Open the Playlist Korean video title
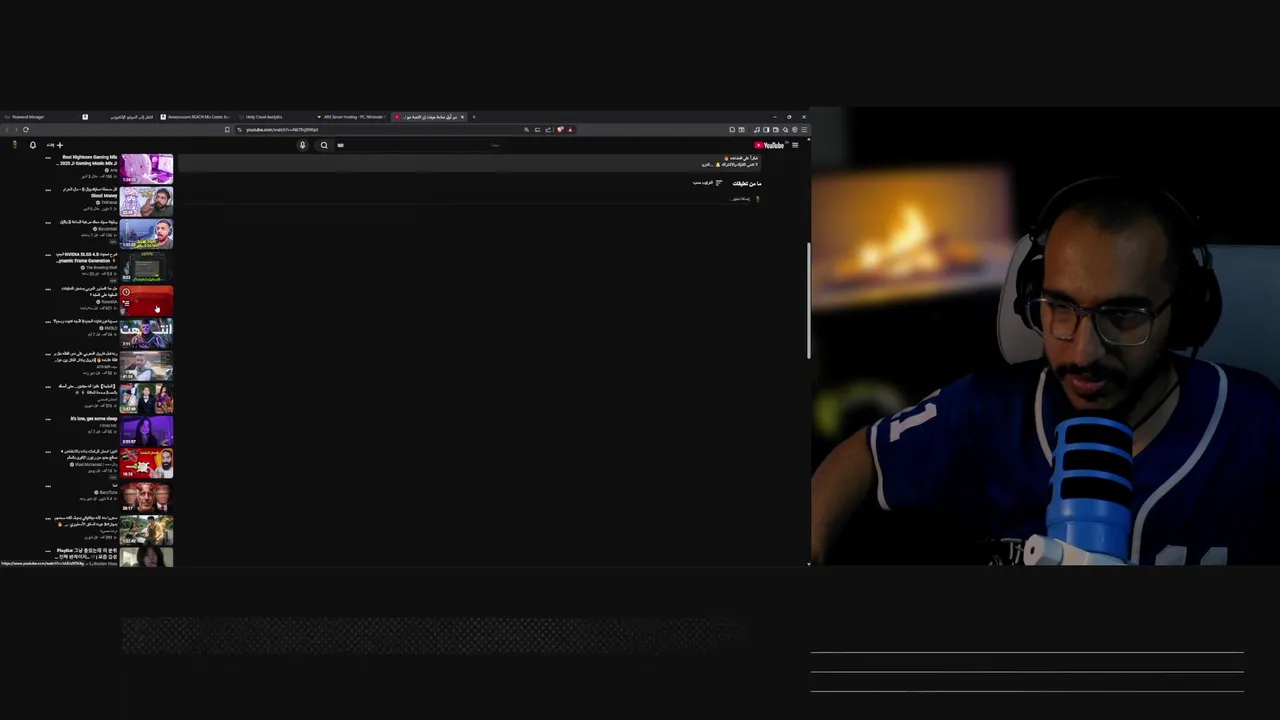 (87, 553)
